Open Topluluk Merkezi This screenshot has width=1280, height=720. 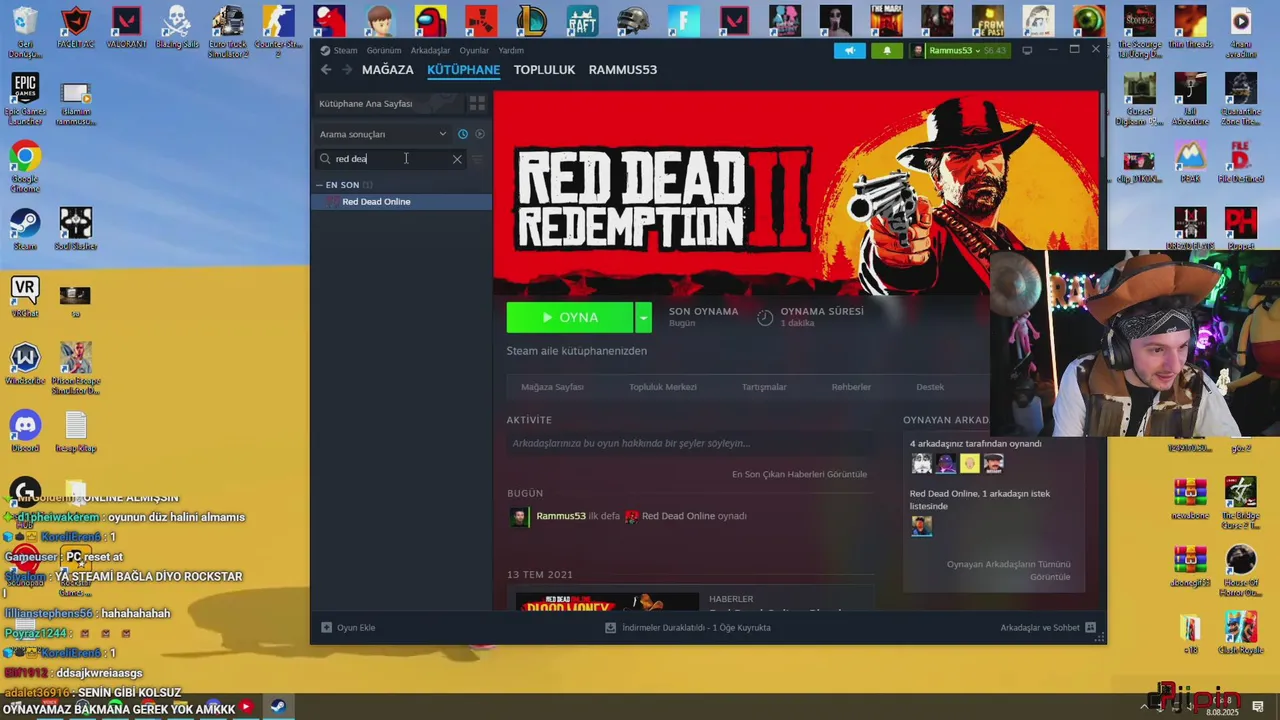pyautogui.click(x=662, y=387)
